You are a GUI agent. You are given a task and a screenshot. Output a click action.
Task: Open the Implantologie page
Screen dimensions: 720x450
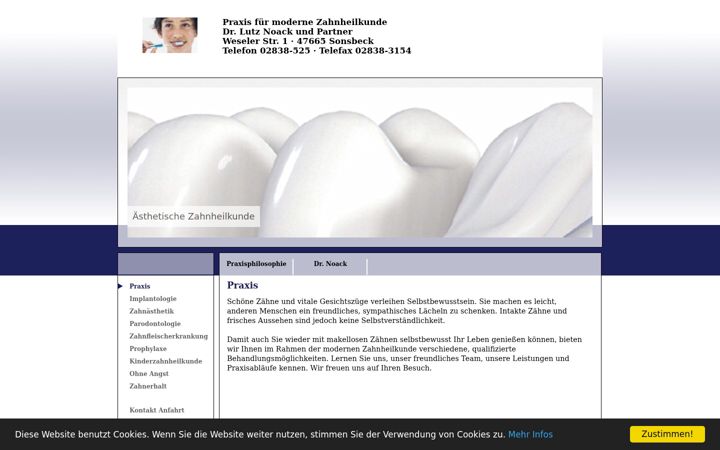tap(153, 298)
